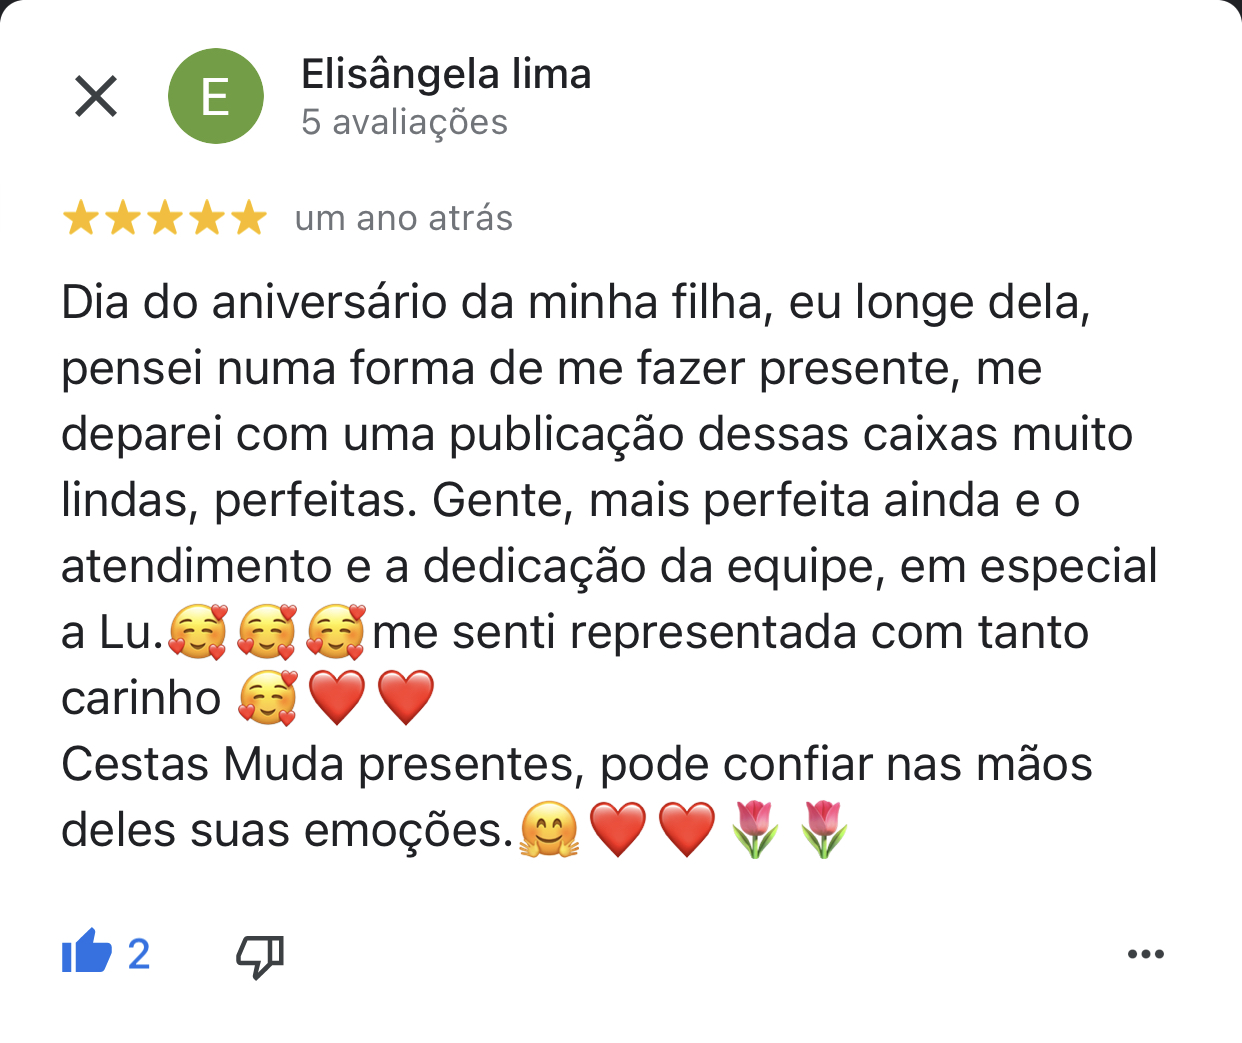Open reviewer name Elisângela lima
This screenshot has width=1242, height=1043.
tap(446, 74)
